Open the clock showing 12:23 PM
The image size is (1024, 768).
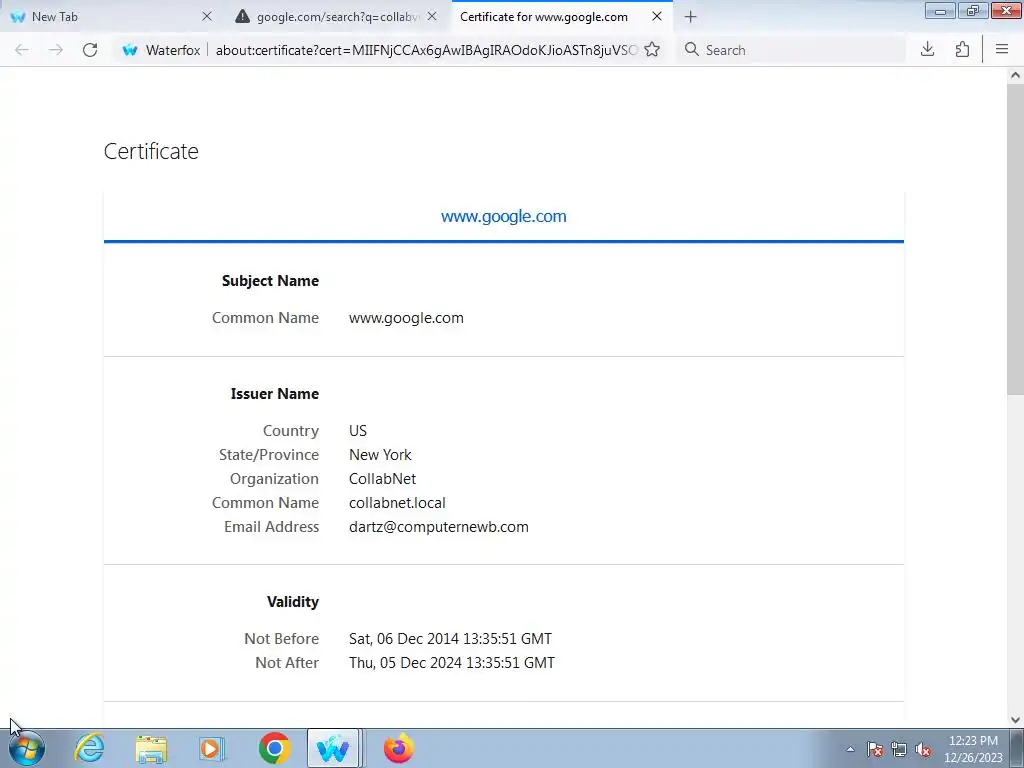[x=973, y=748]
